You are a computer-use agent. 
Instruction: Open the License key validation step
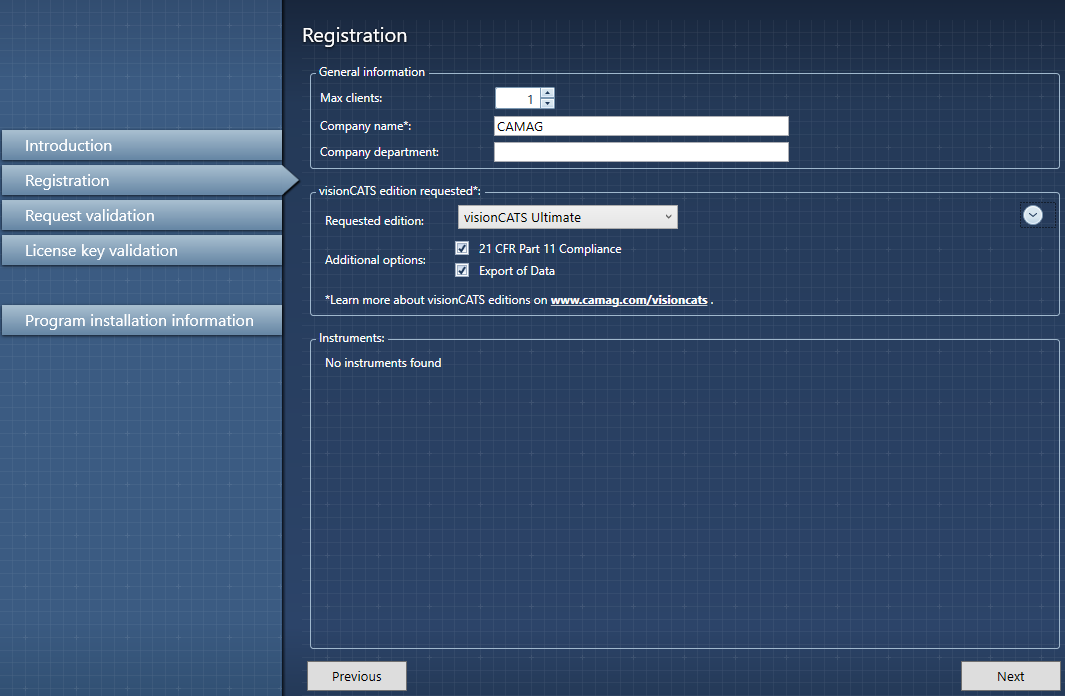pos(142,251)
